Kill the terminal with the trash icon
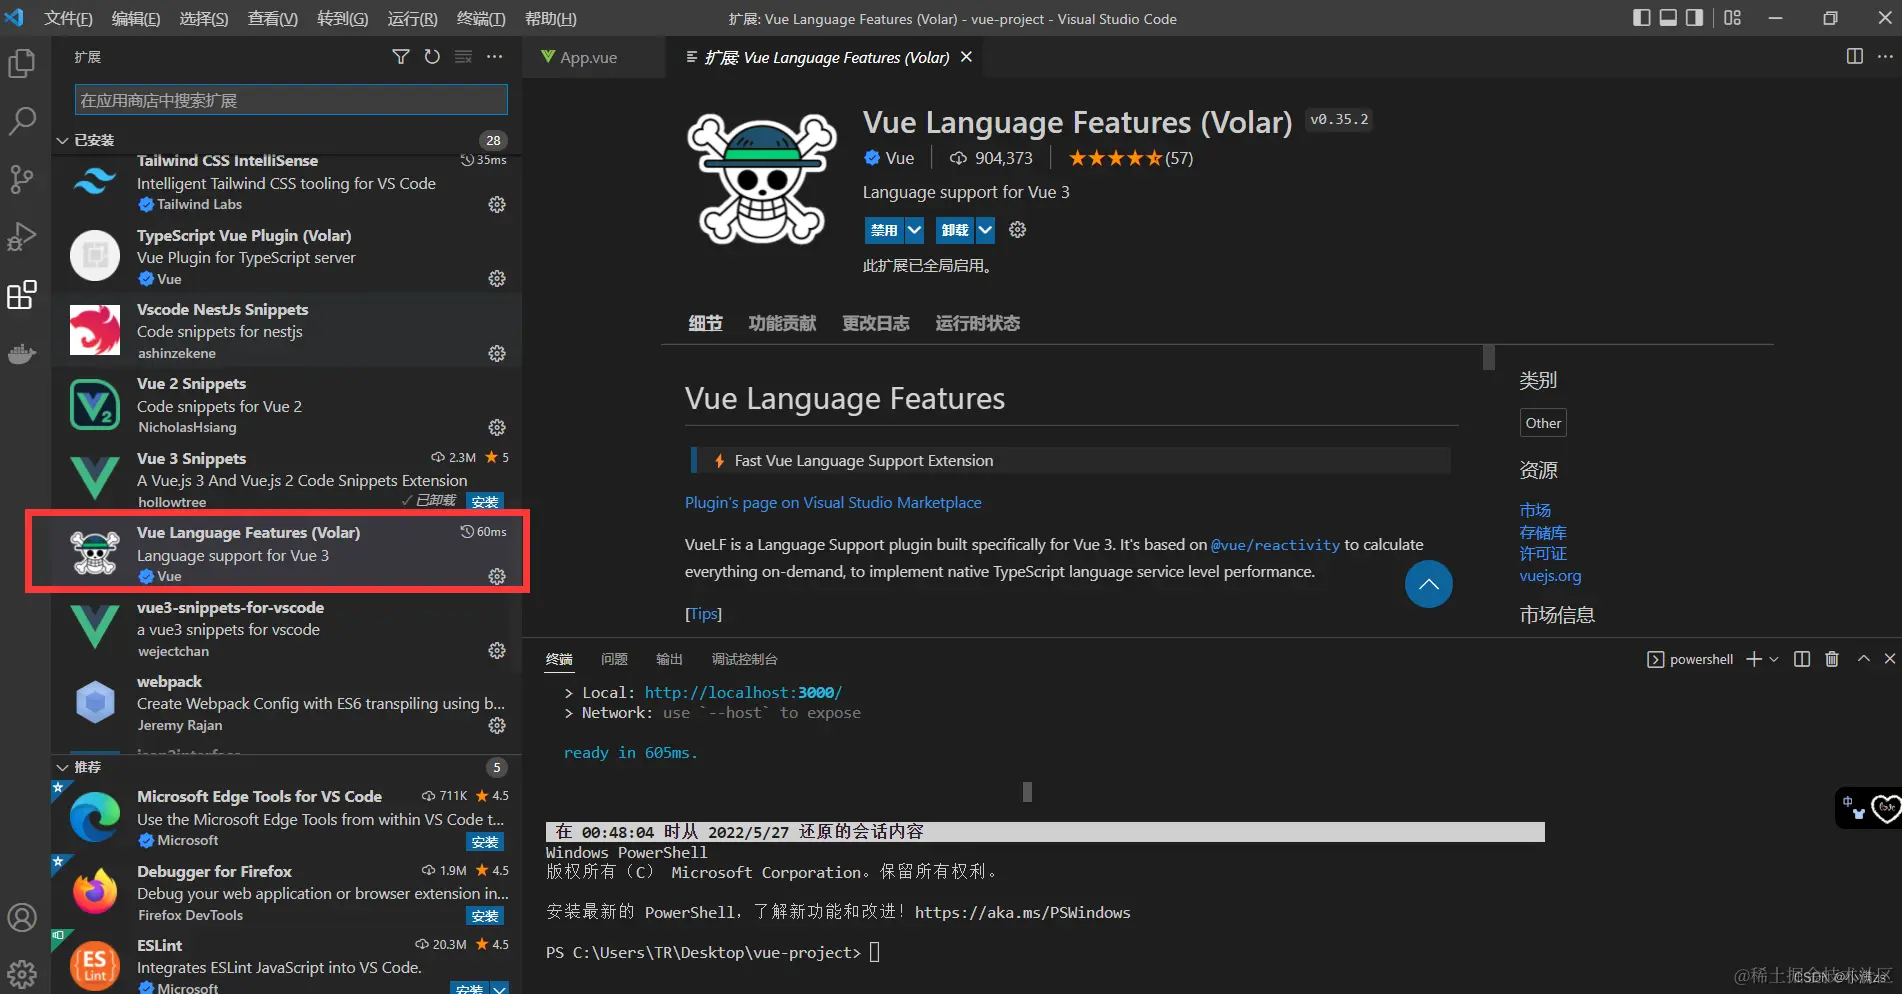Viewport: 1902px width, 994px height. 1832,659
